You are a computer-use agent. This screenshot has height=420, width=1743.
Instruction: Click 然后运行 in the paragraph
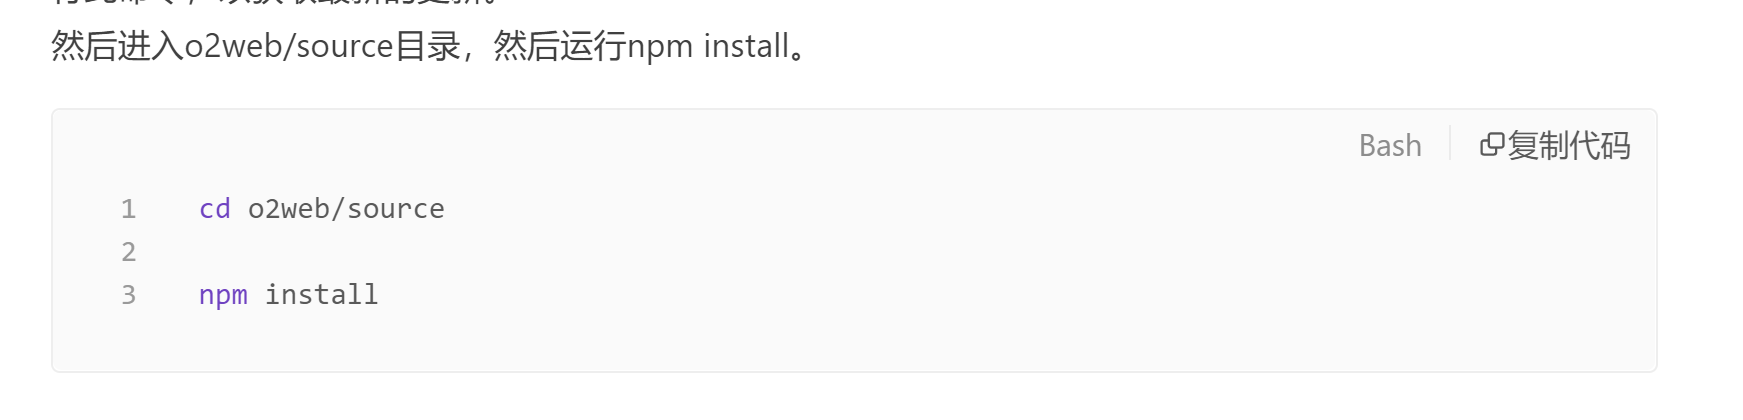point(559,46)
